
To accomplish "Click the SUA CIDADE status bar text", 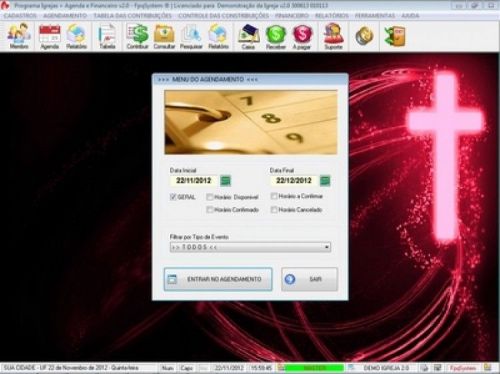I will click(71, 368).
